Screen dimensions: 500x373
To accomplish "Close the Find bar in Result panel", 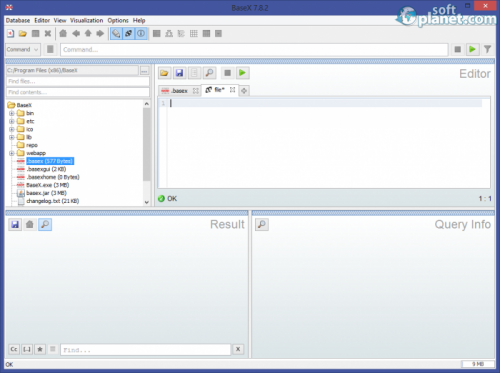I will click(x=238, y=349).
